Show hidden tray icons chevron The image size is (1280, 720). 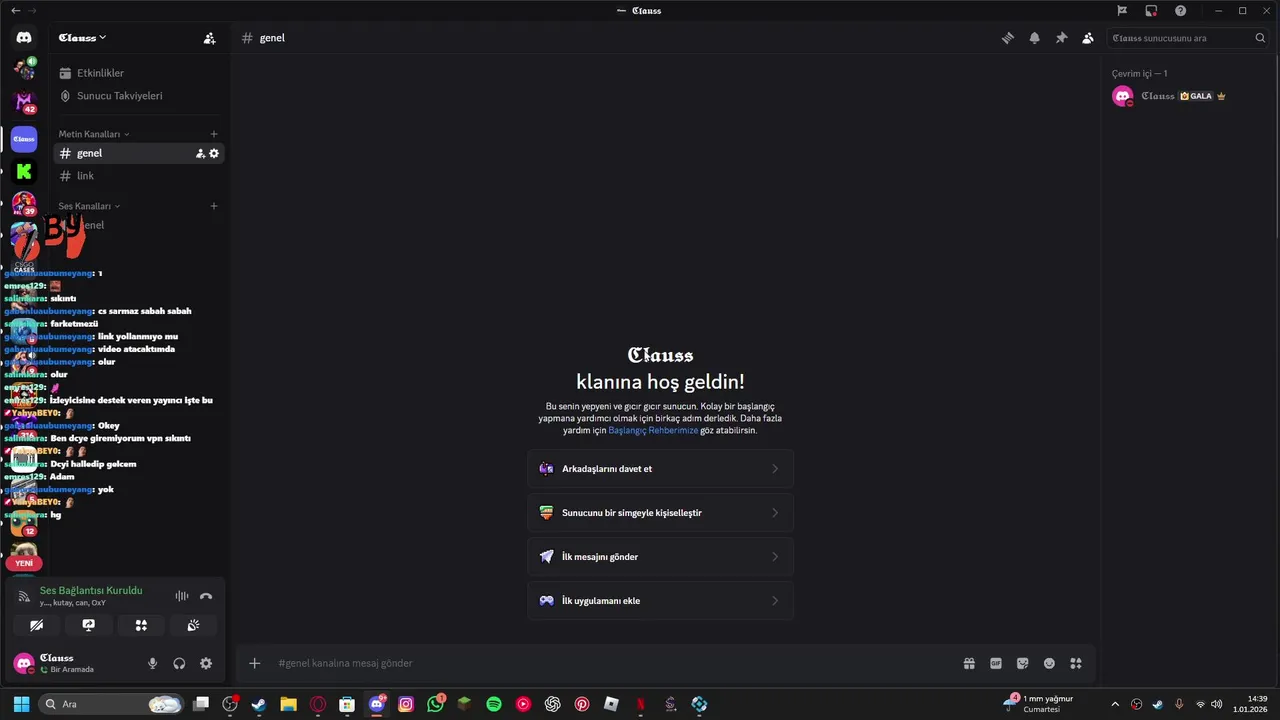(x=1115, y=704)
